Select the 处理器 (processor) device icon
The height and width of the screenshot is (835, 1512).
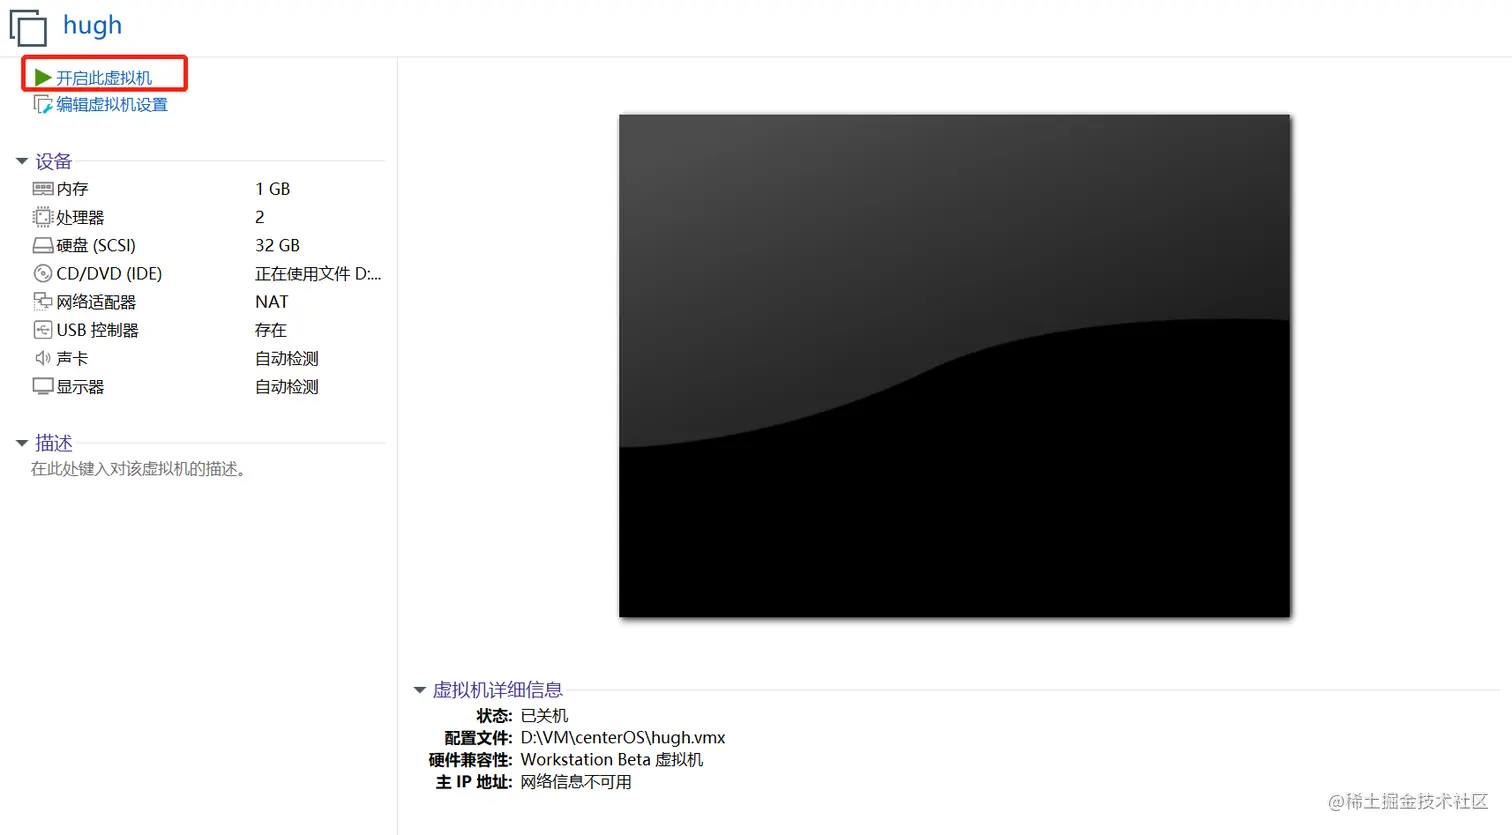(x=42, y=217)
